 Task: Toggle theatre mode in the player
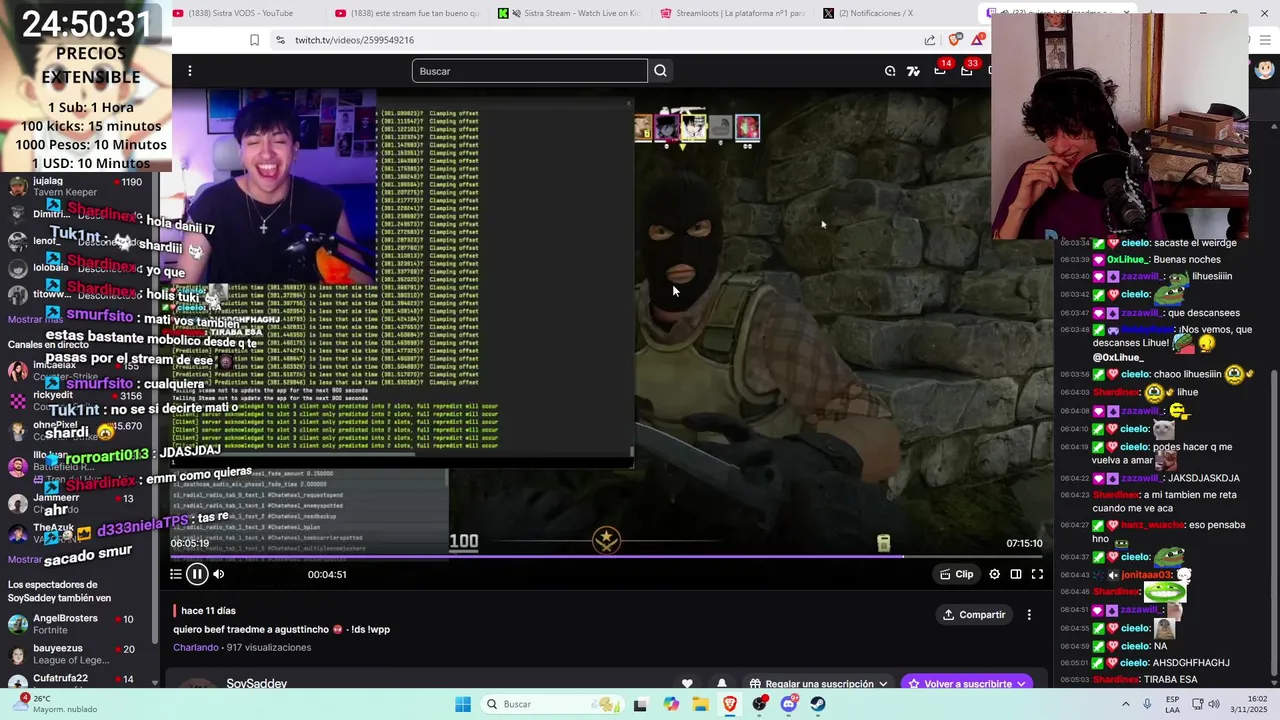point(1016,574)
